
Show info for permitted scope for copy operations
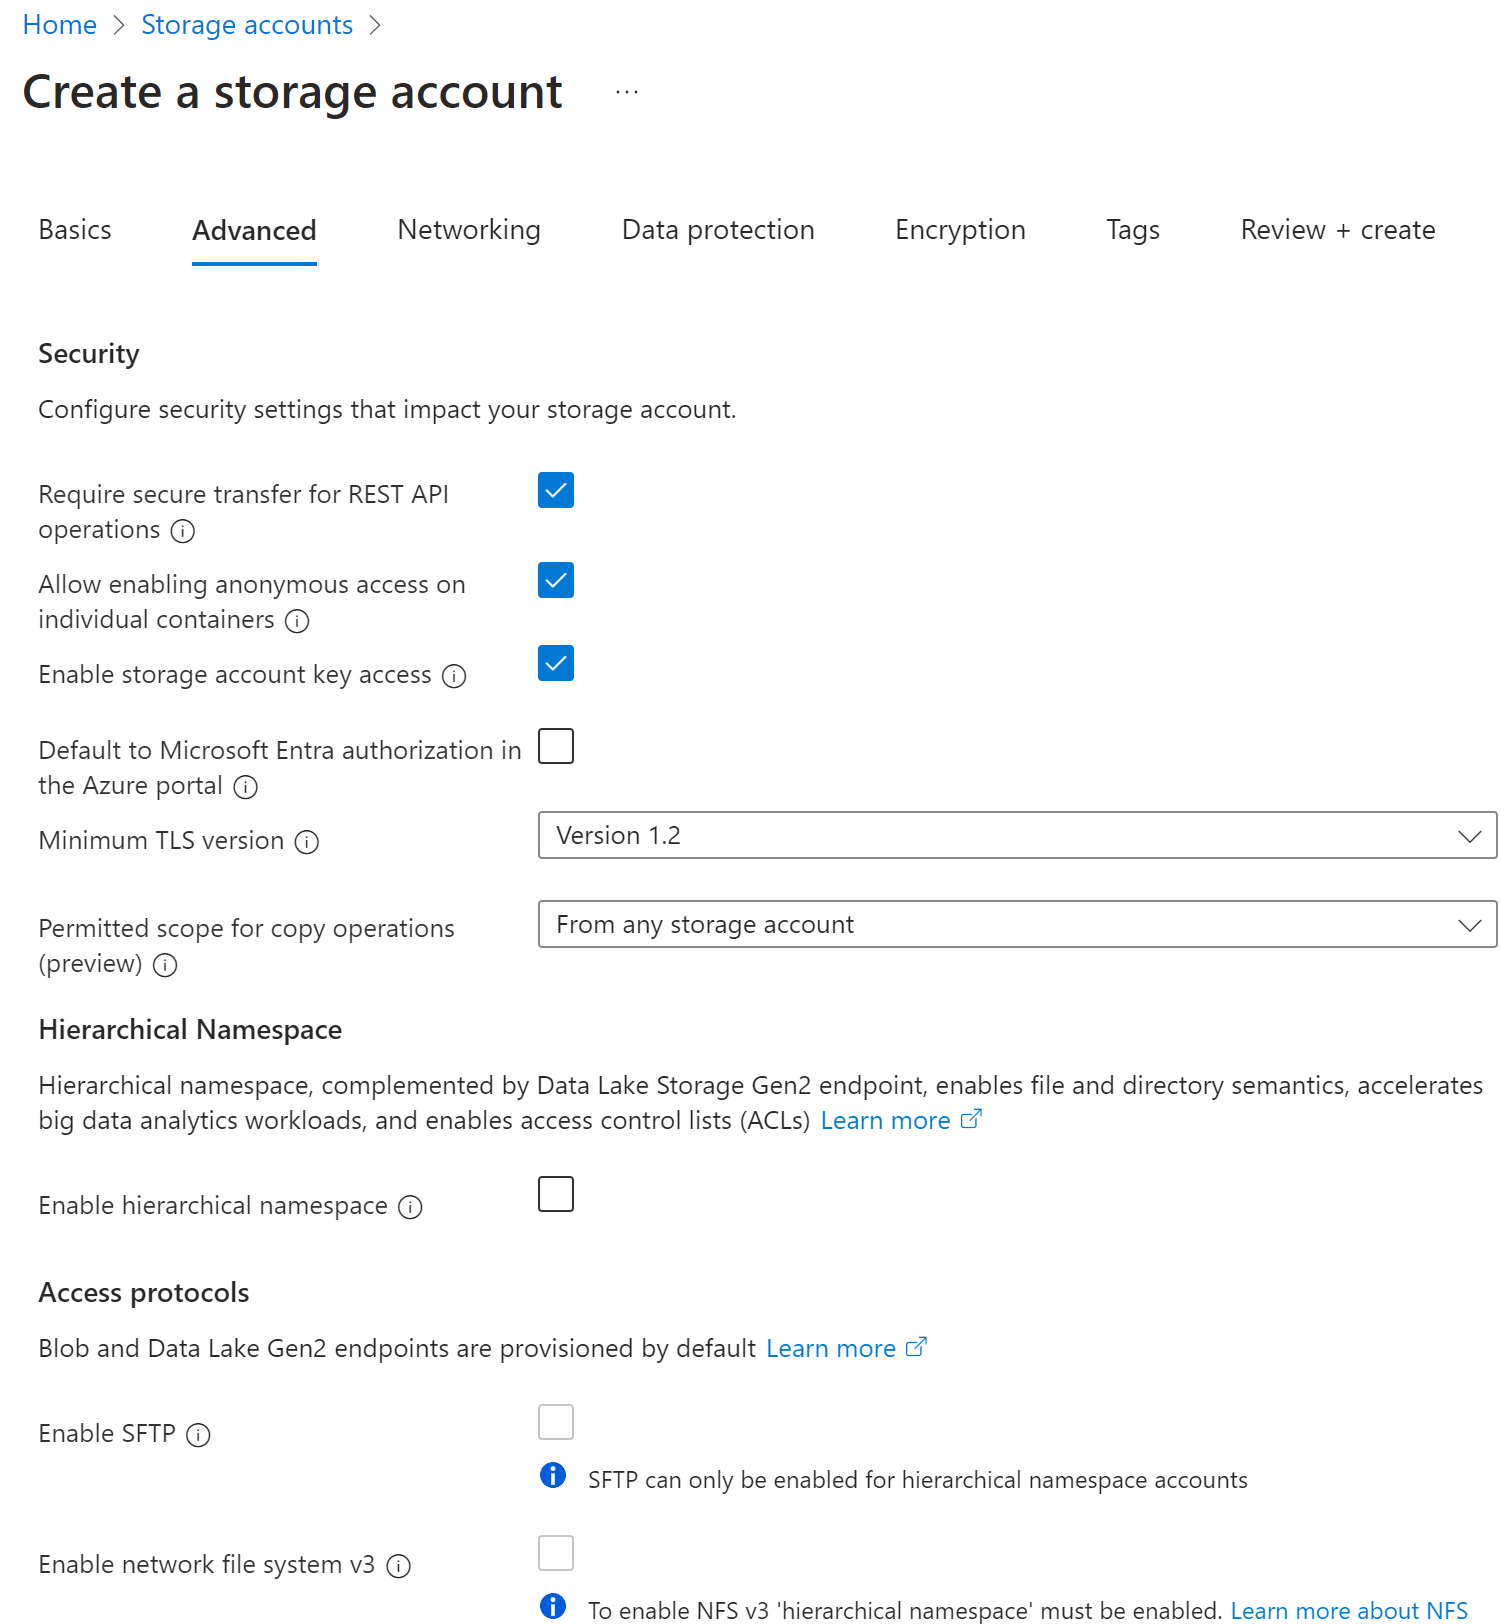pyautogui.click(x=165, y=965)
